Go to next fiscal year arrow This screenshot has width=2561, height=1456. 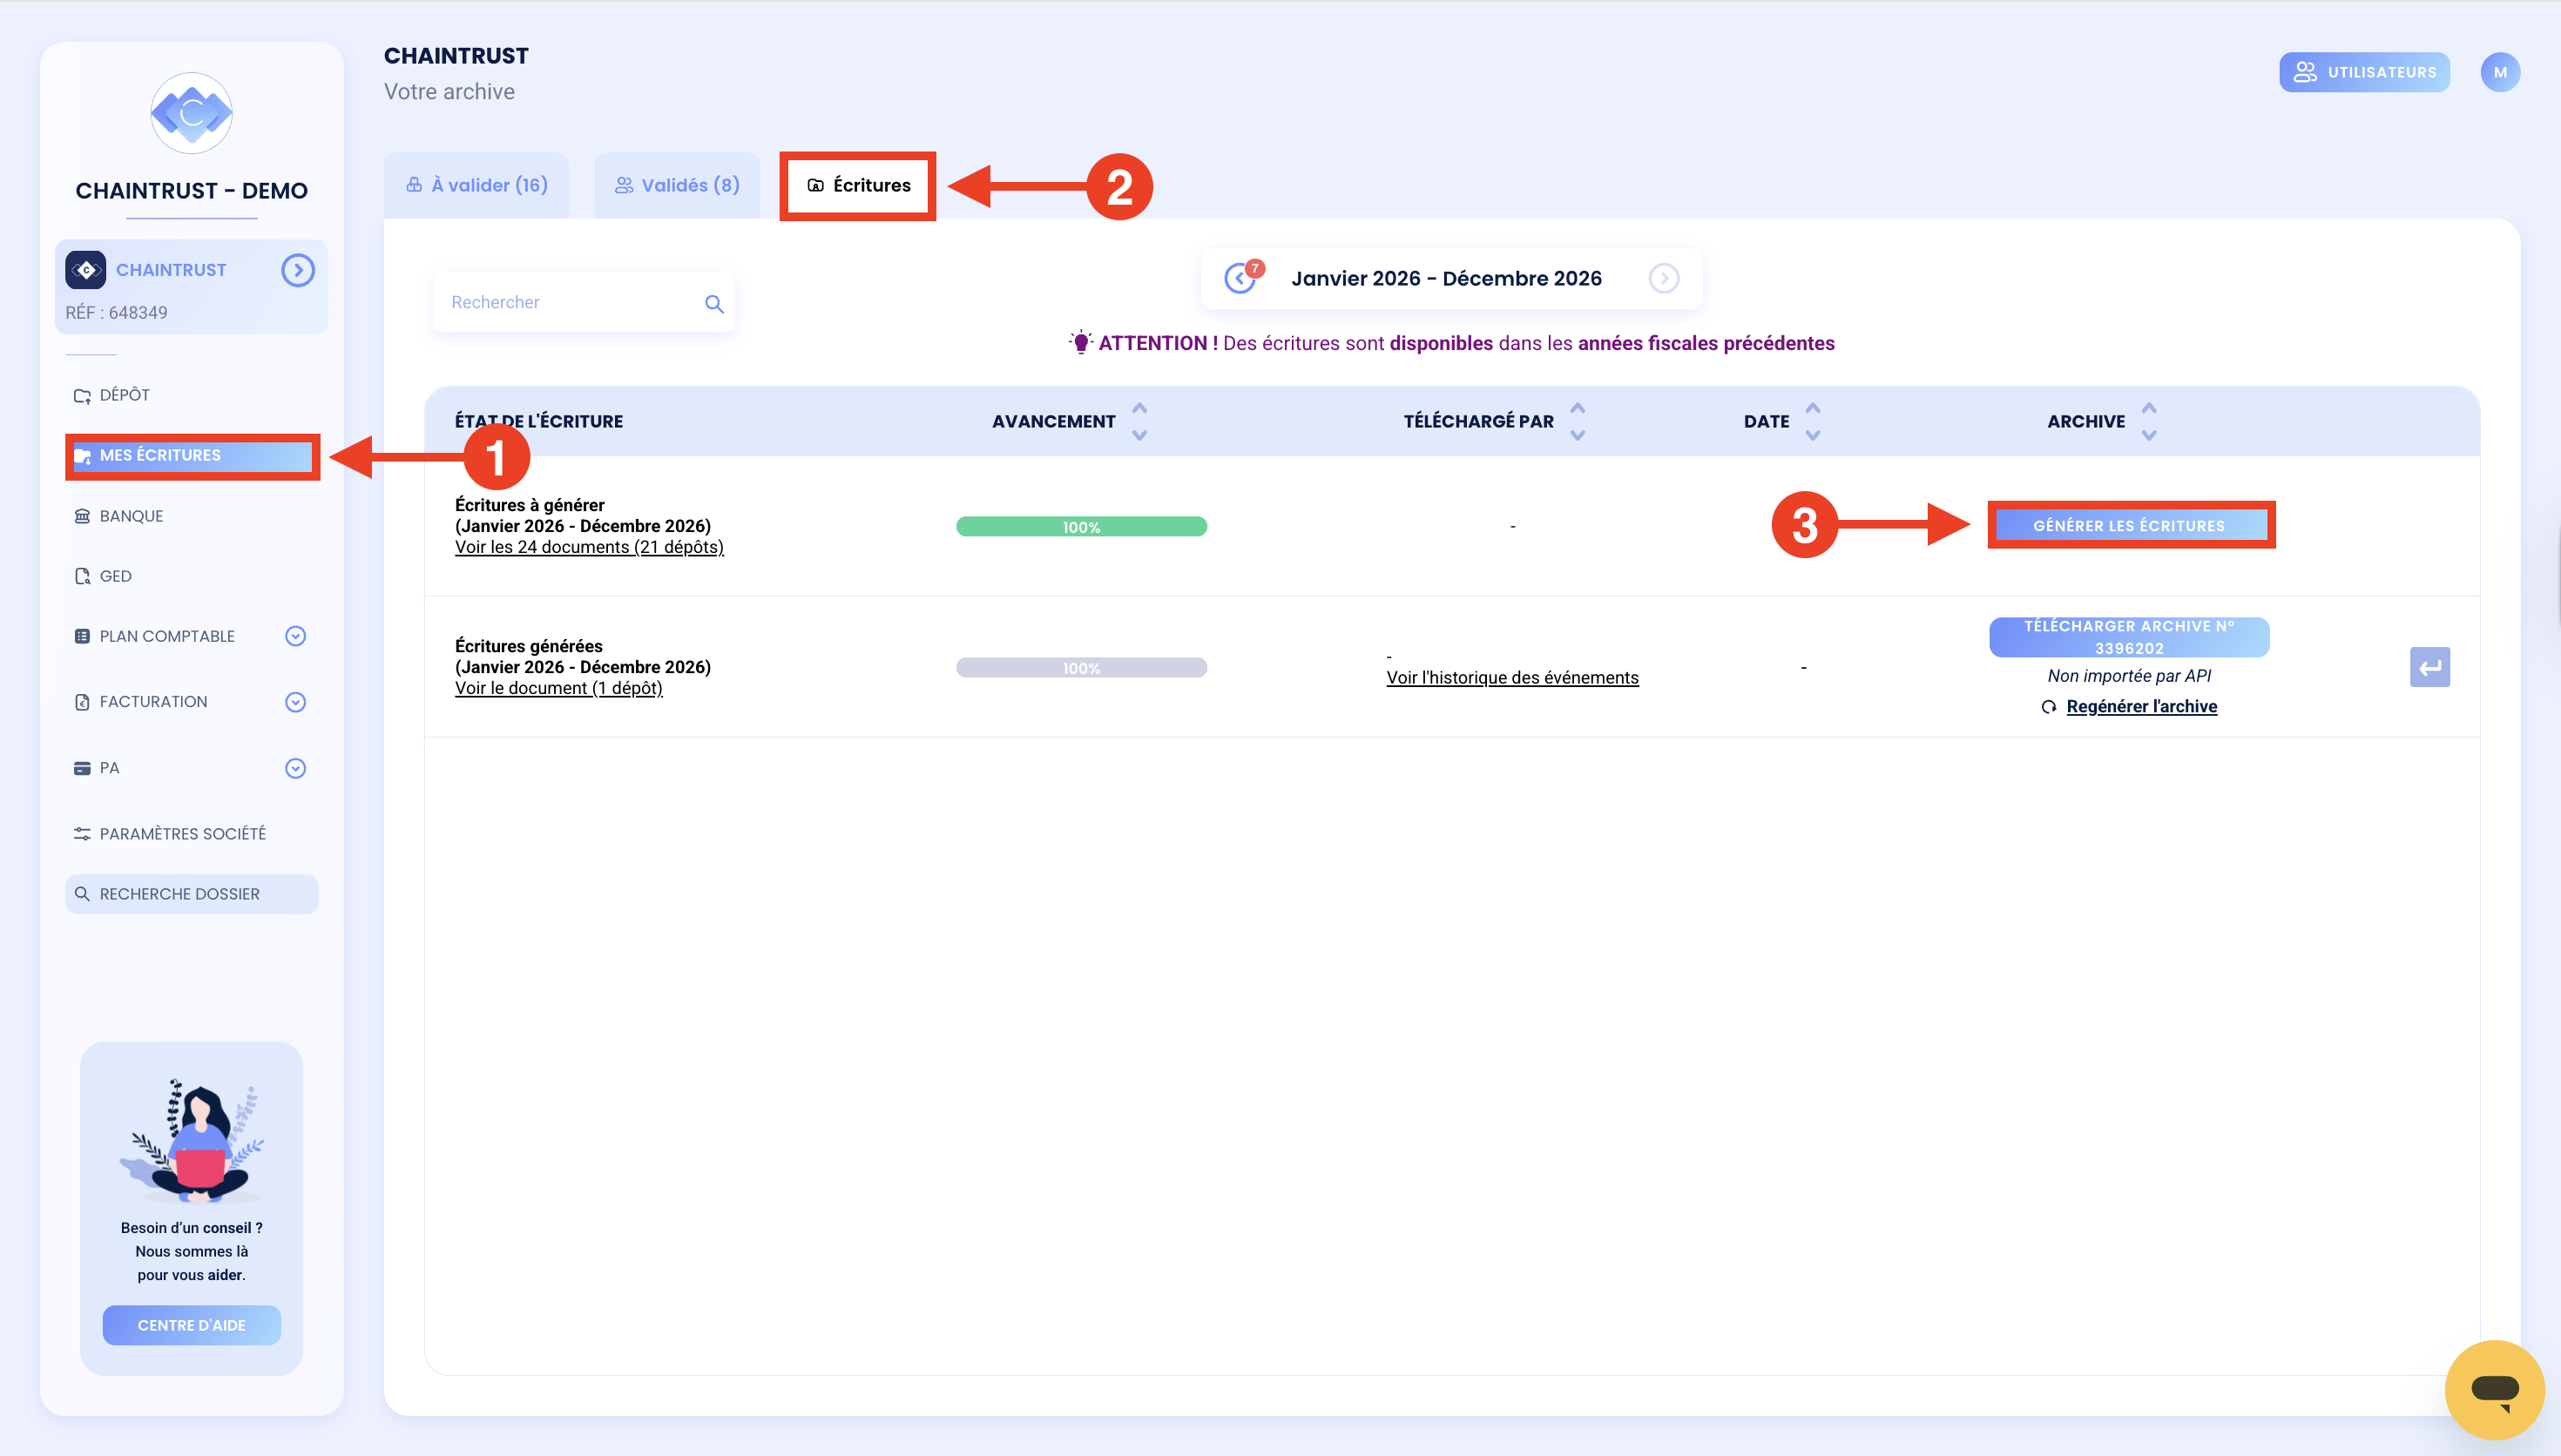(1664, 278)
